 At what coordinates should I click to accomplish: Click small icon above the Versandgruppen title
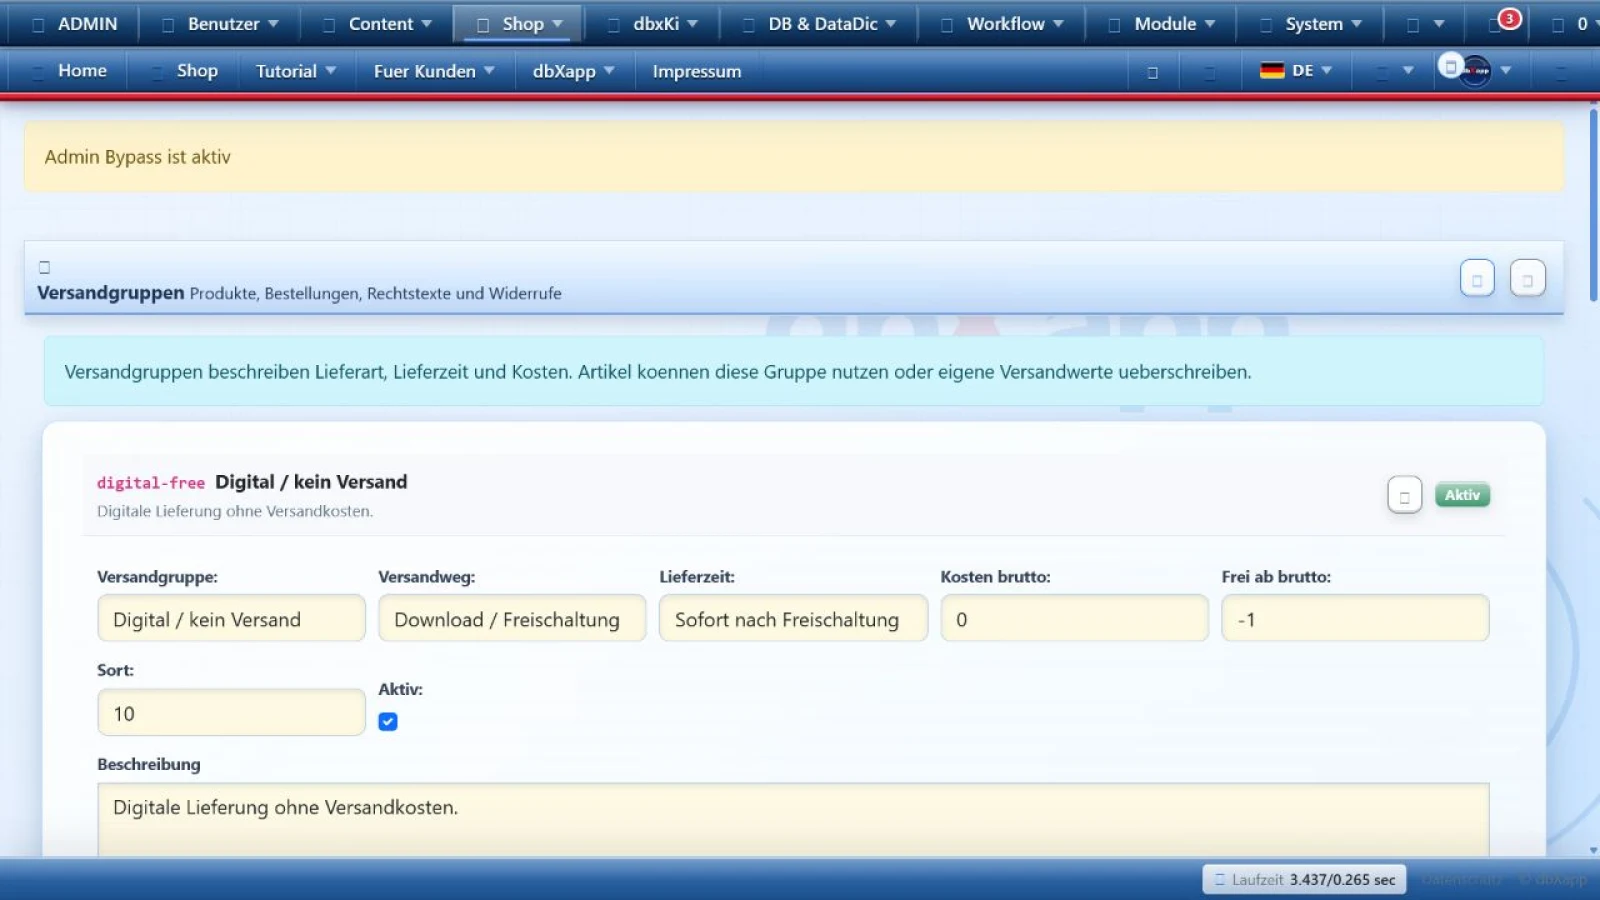44,267
